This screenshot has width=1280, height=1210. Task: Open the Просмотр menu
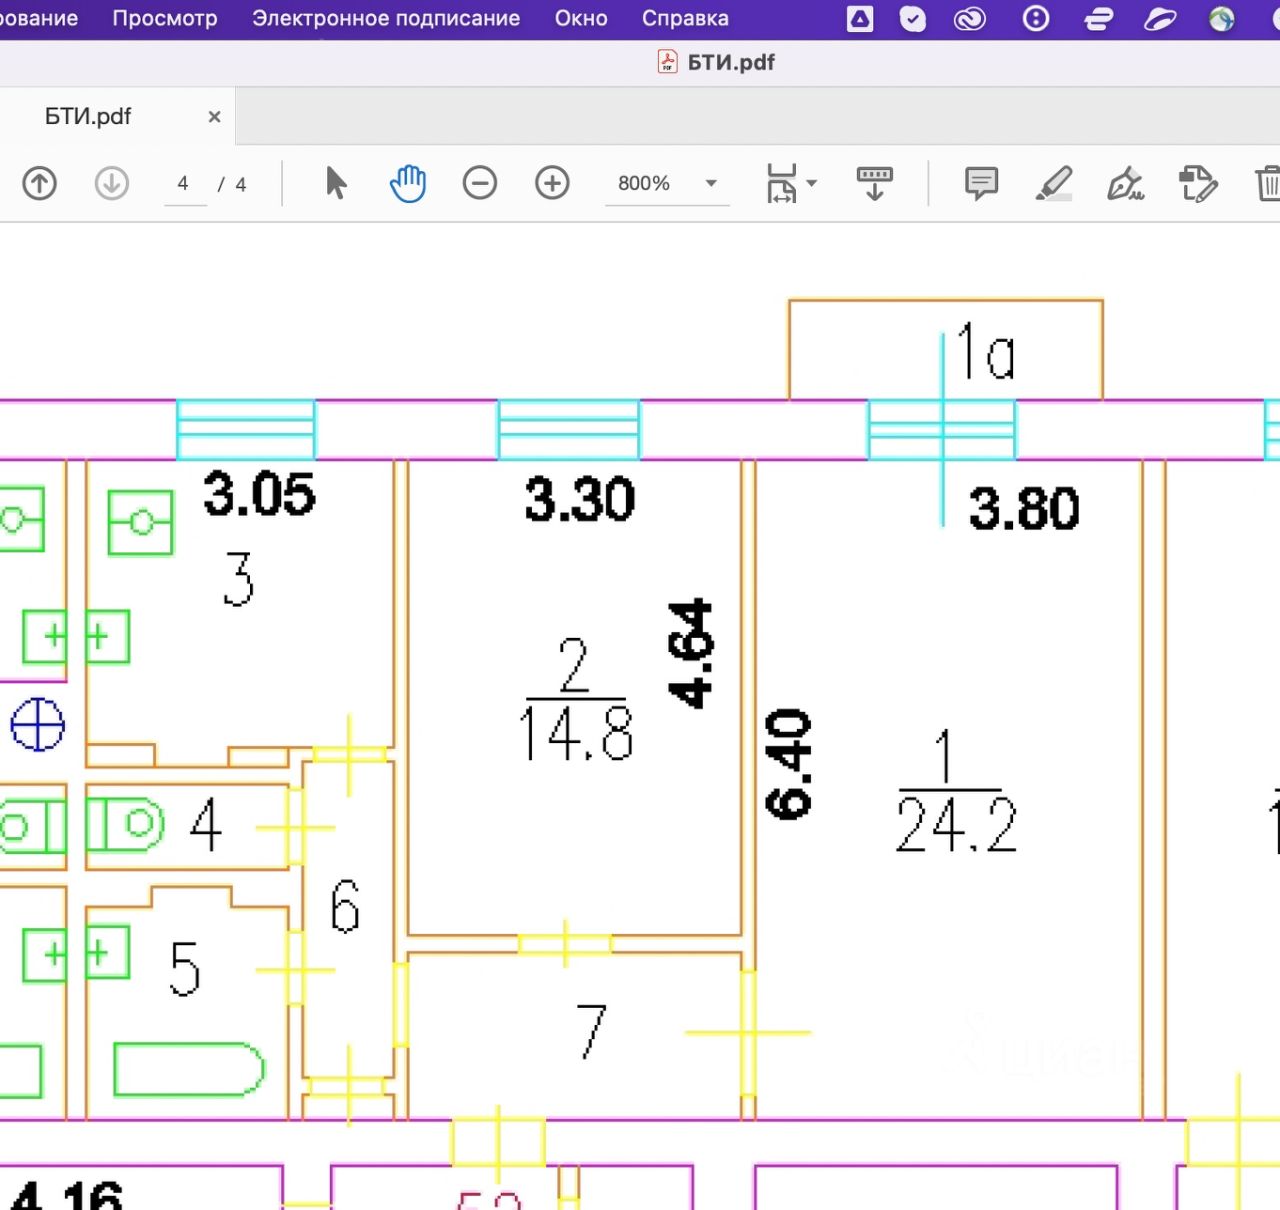(164, 19)
